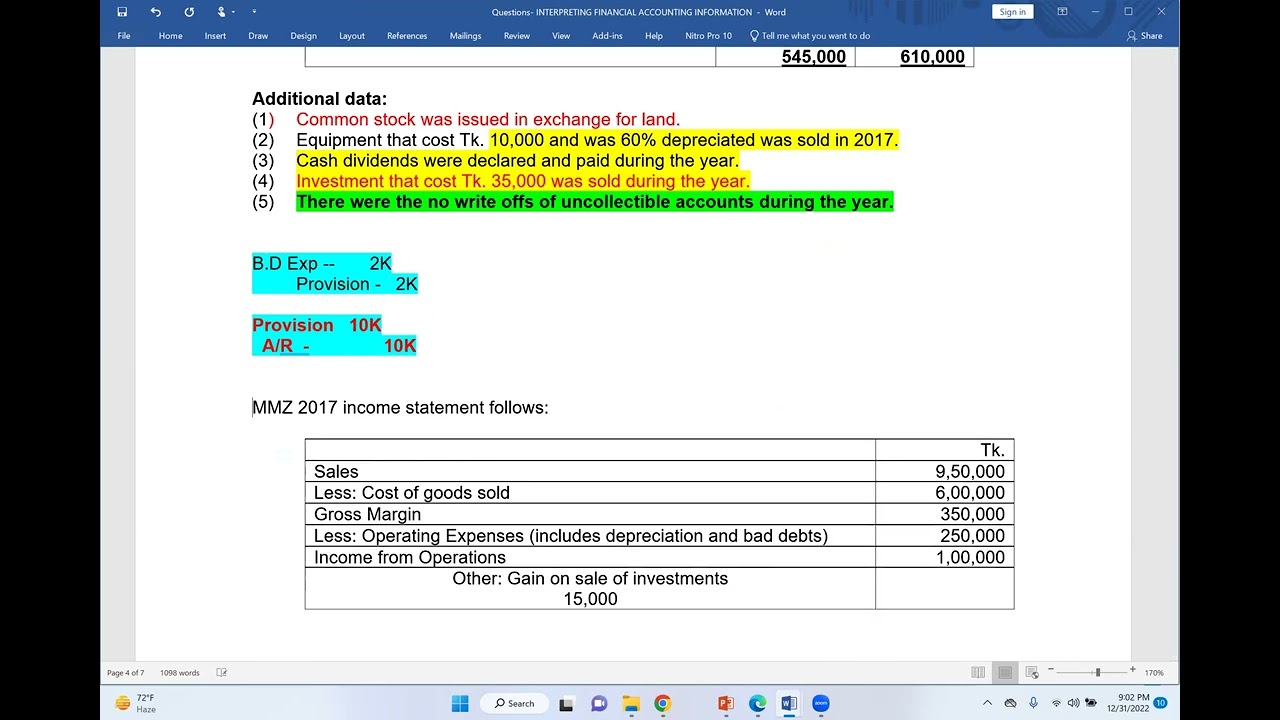Open PowerPoint on the taskbar
Screen dimensions: 1280x720
(726, 703)
